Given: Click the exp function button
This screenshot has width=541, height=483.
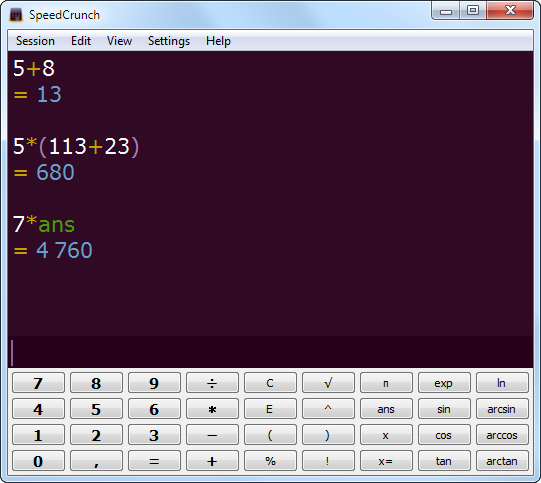Looking at the screenshot, I should 444,383.
